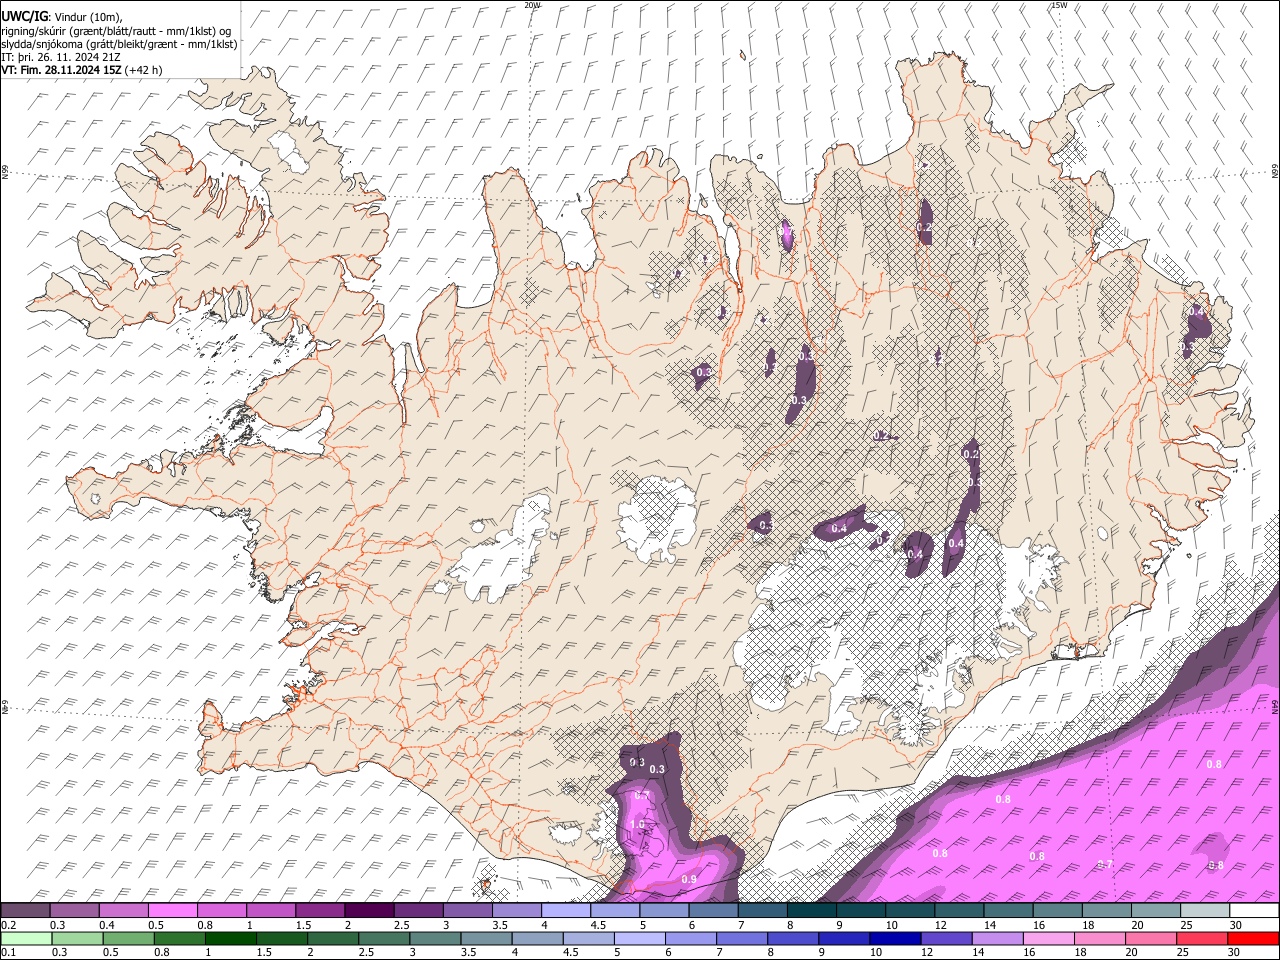Click the upper legend swatch starting at 25

click(x=1204, y=910)
